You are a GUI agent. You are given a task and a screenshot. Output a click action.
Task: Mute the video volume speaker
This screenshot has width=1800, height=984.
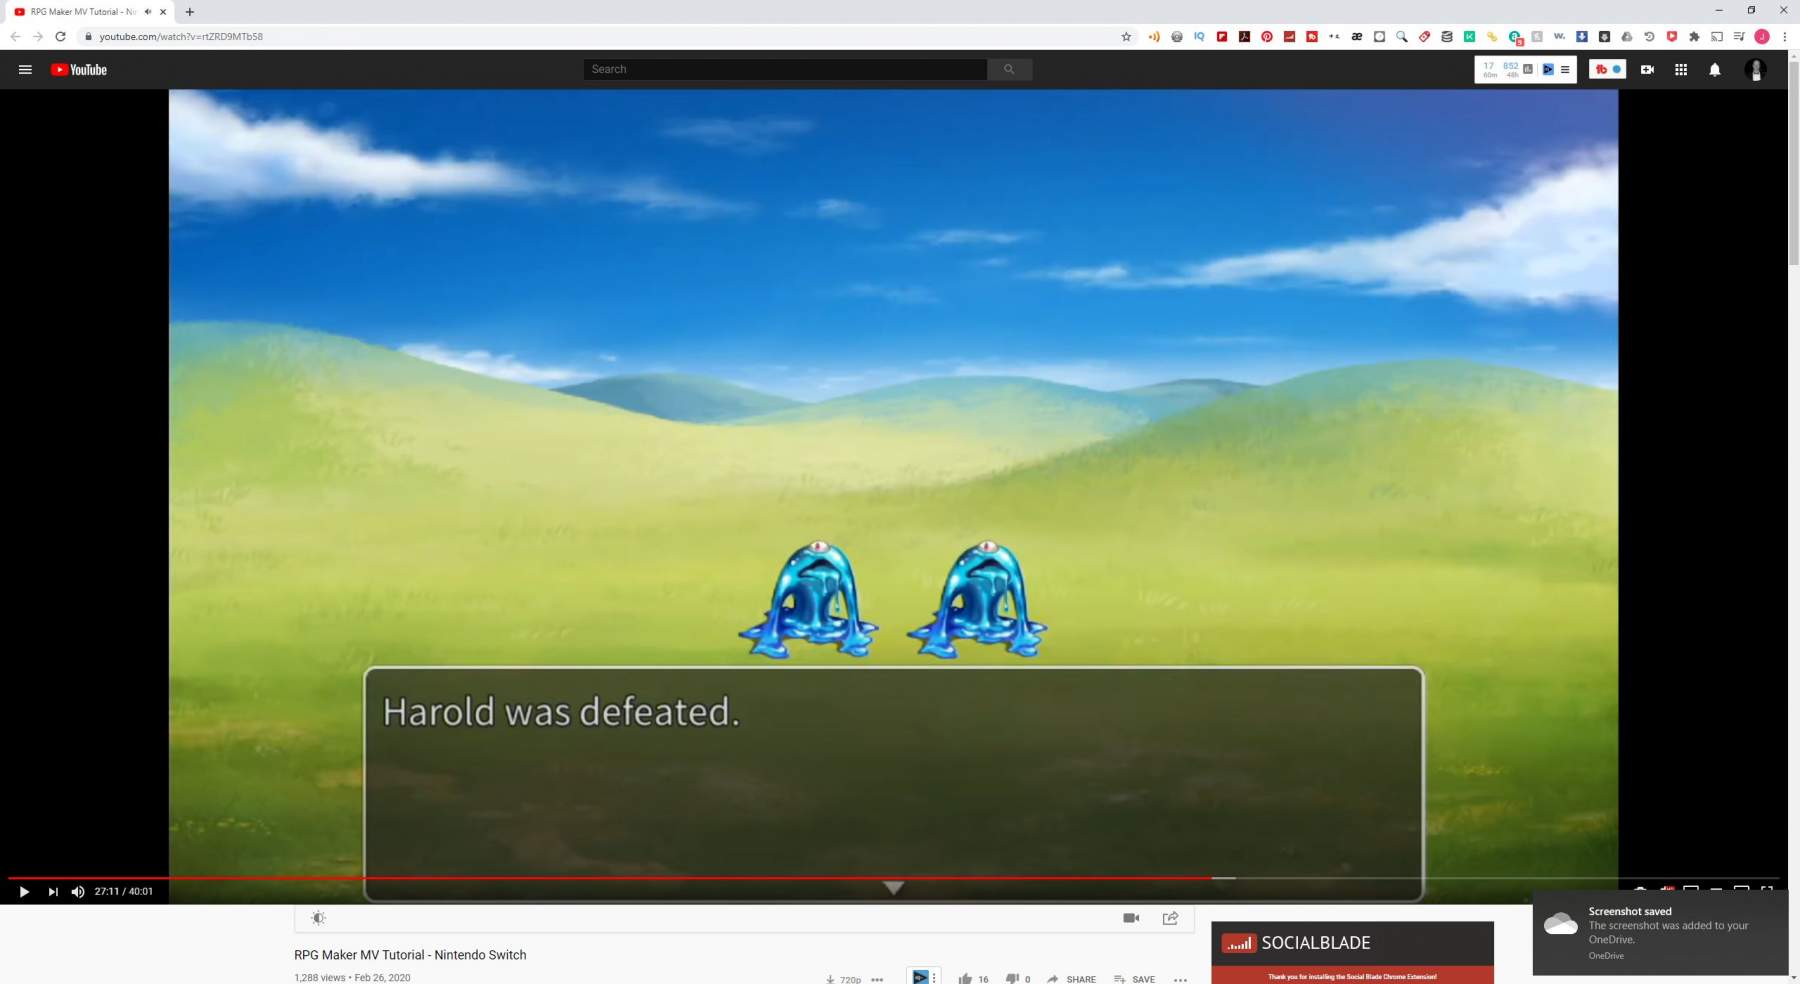pyautogui.click(x=78, y=891)
